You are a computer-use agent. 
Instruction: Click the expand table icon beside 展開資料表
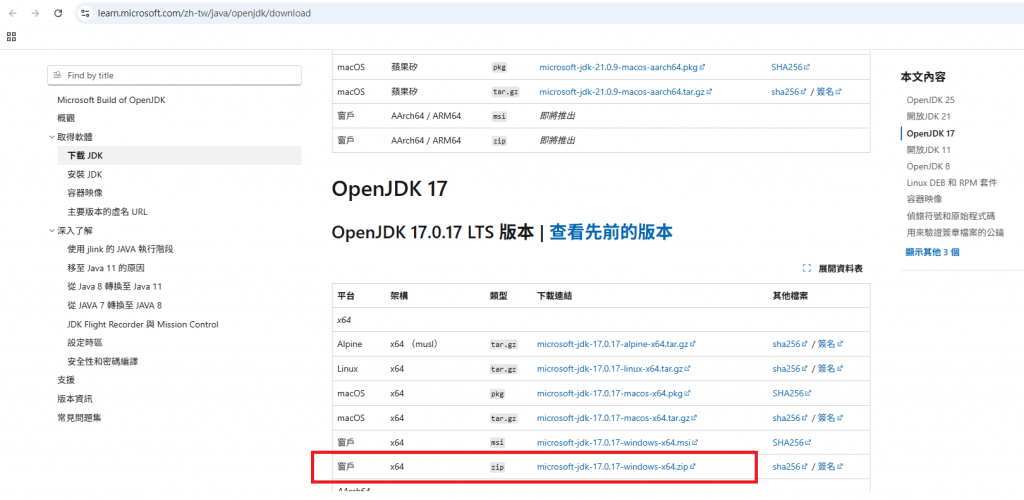[807, 268]
